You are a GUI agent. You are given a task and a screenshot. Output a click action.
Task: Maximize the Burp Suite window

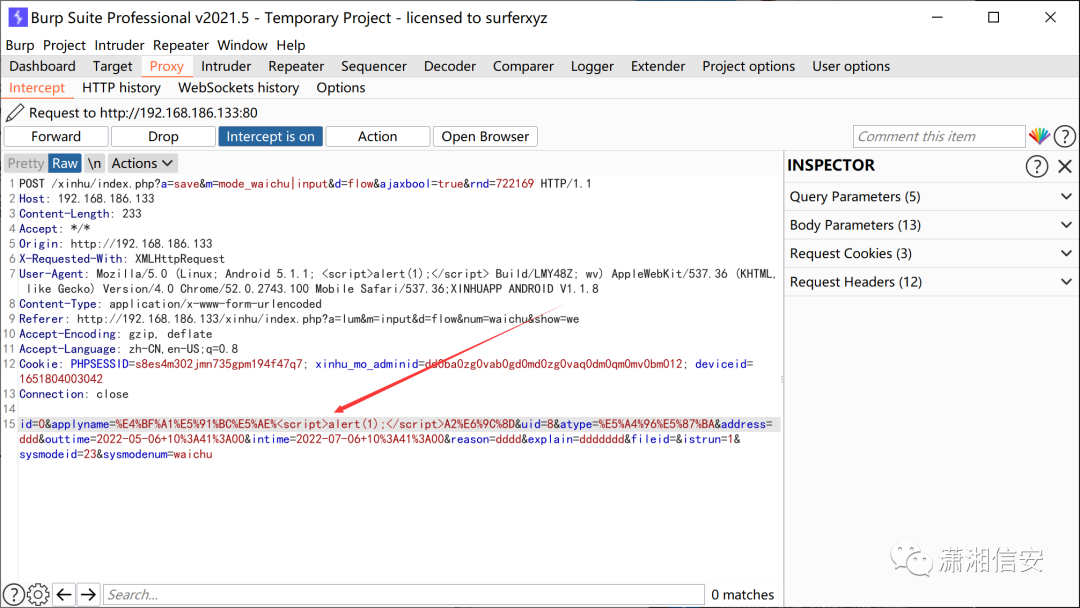tap(993, 17)
